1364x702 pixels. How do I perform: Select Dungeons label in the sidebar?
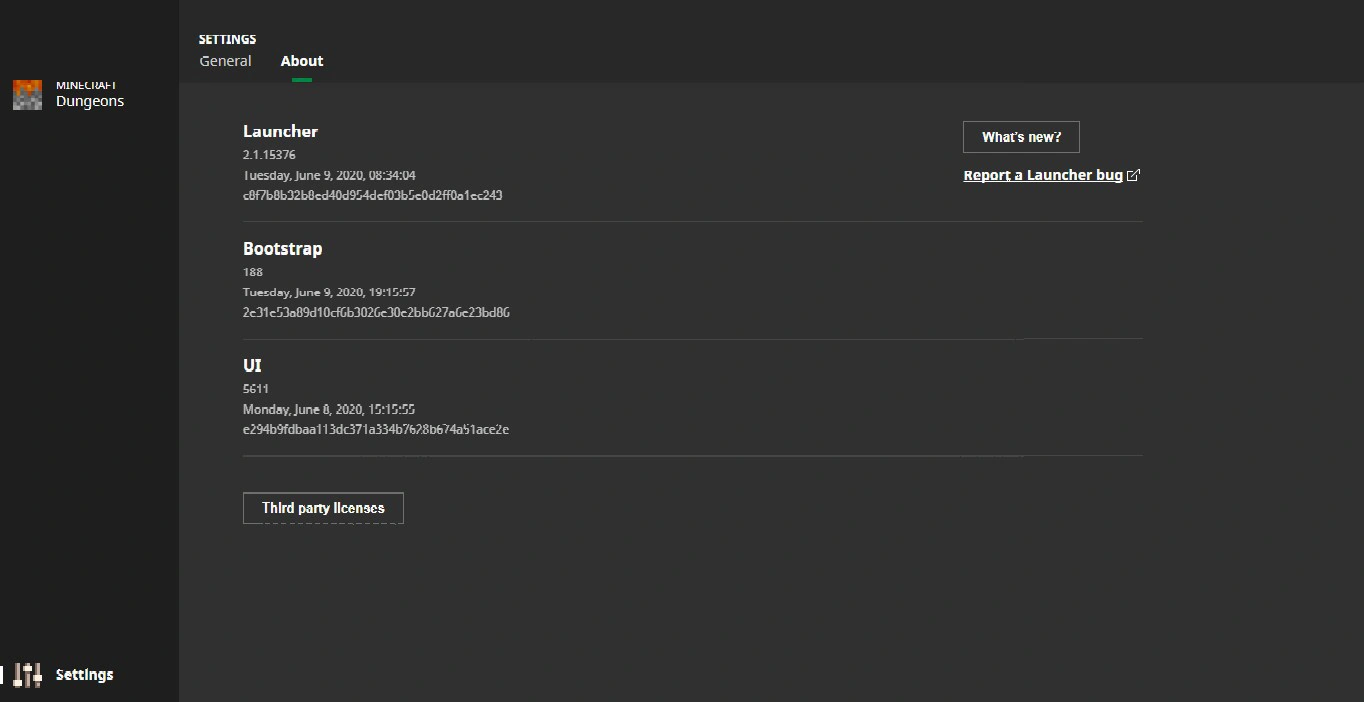tap(90, 101)
